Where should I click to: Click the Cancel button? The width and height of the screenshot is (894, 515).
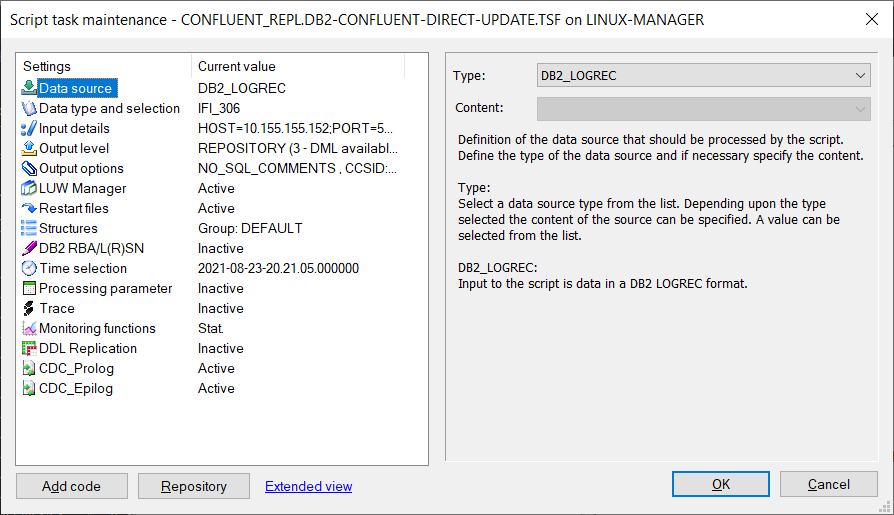[x=828, y=484]
